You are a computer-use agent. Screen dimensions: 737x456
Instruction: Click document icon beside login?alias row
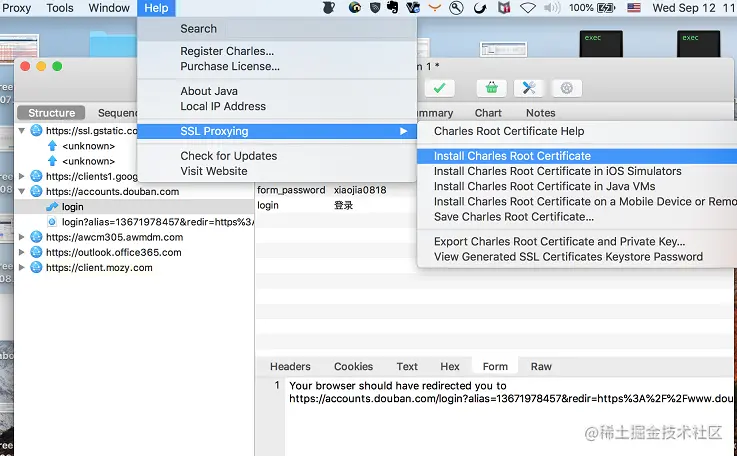(x=52, y=221)
